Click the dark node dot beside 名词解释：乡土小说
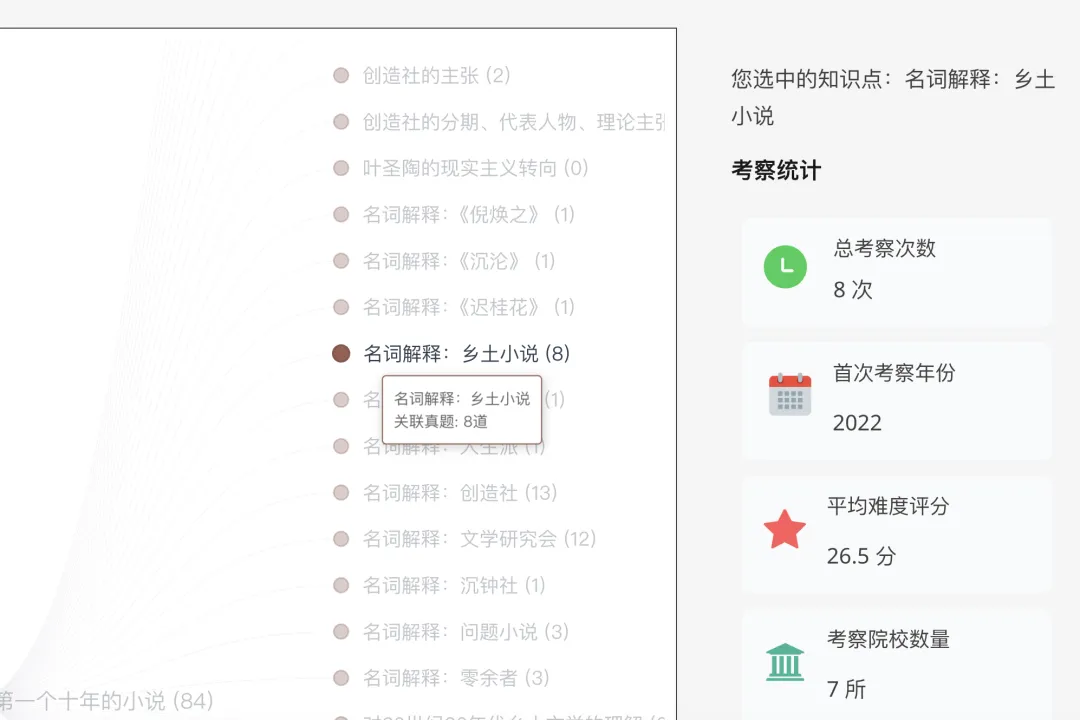 (340, 353)
